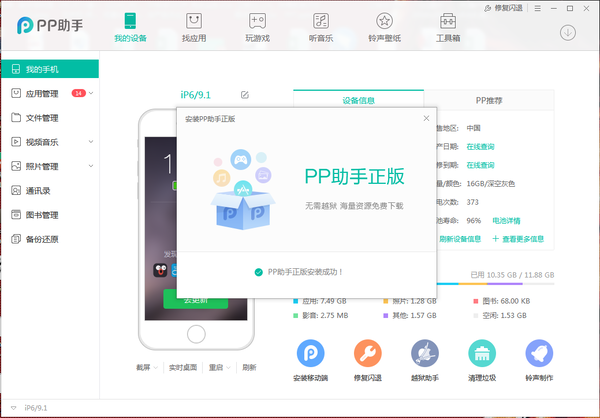
Task: Open 文件管理 in the sidebar
Action: (x=50, y=118)
